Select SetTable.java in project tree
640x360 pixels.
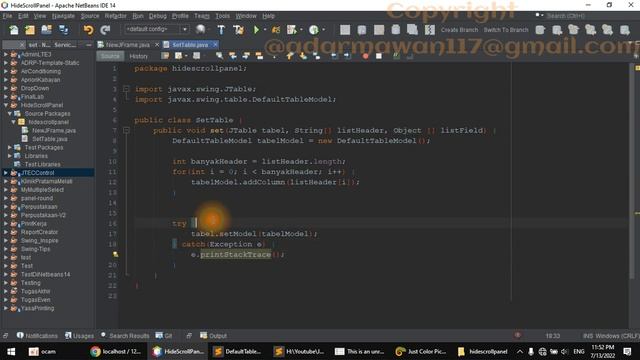[x=50, y=139]
